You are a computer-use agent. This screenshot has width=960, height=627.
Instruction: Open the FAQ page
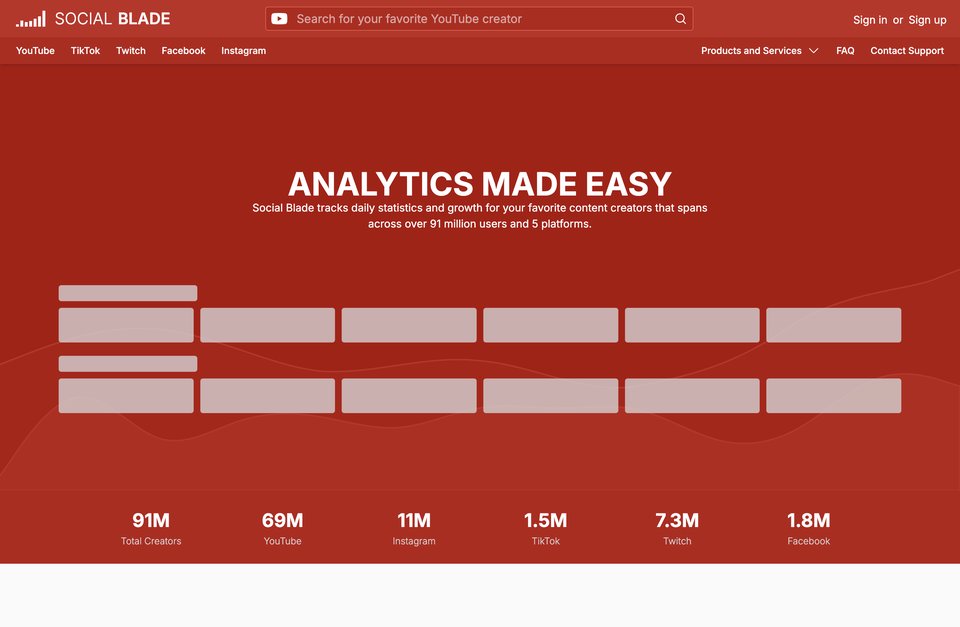pos(845,51)
